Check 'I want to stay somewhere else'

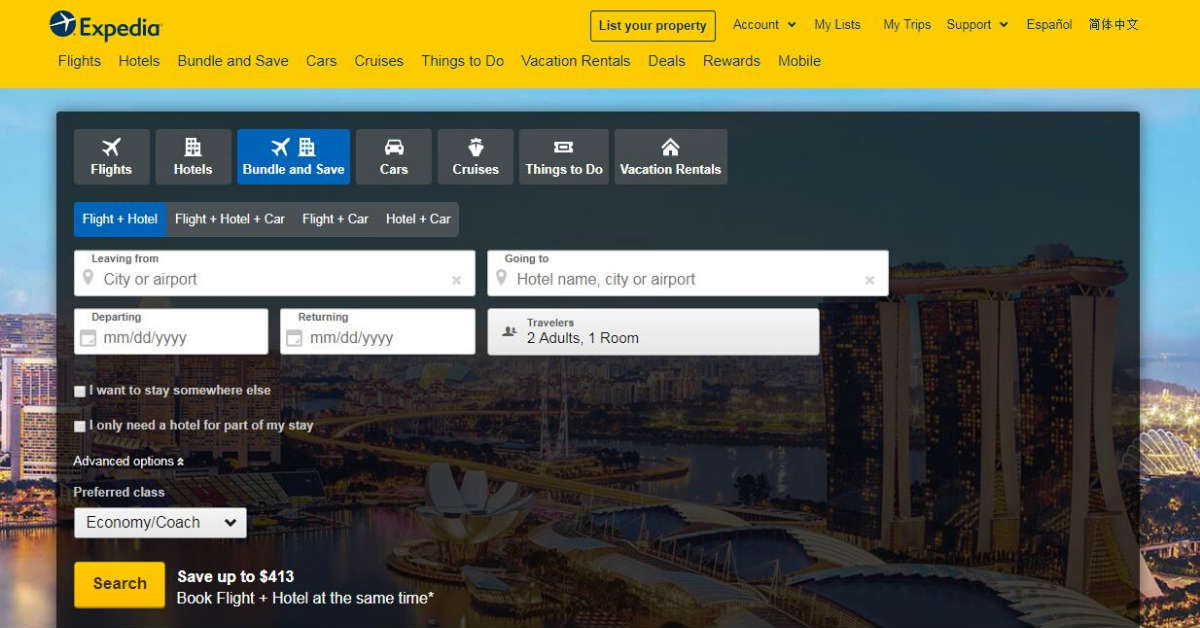click(80, 391)
